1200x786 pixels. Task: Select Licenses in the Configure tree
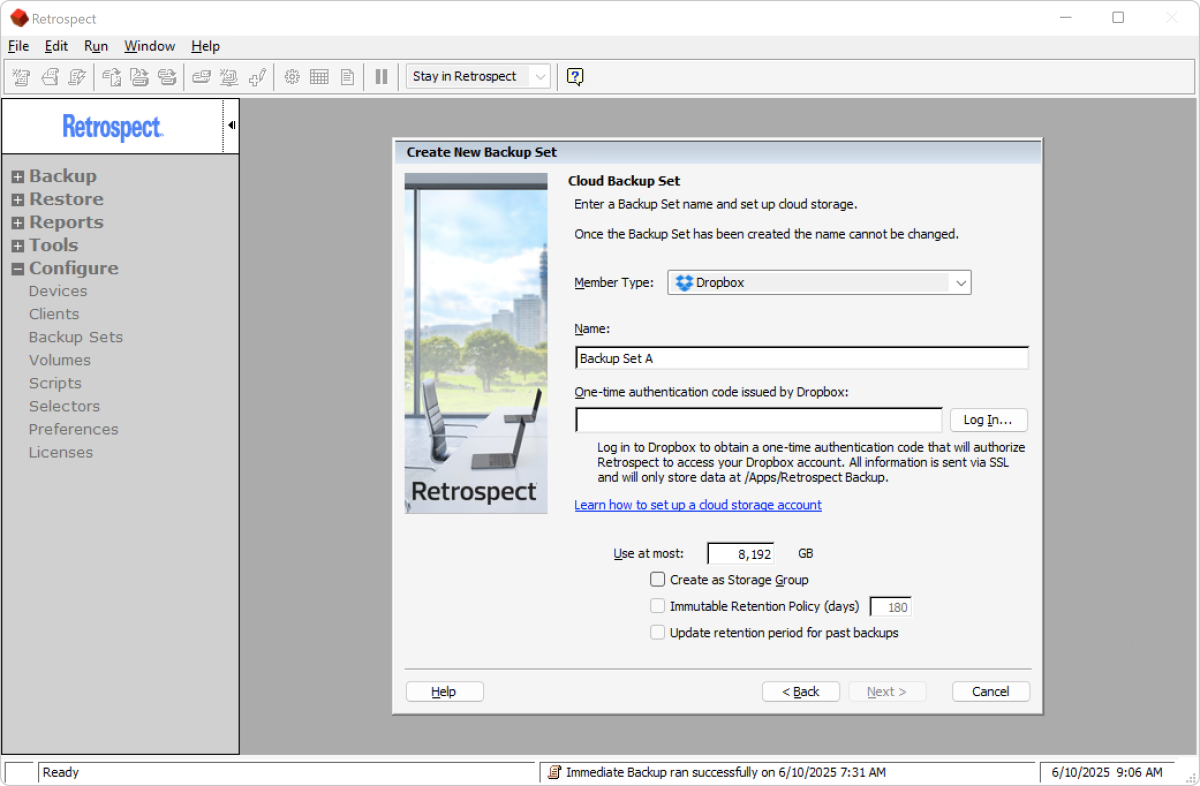click(61, 452)
